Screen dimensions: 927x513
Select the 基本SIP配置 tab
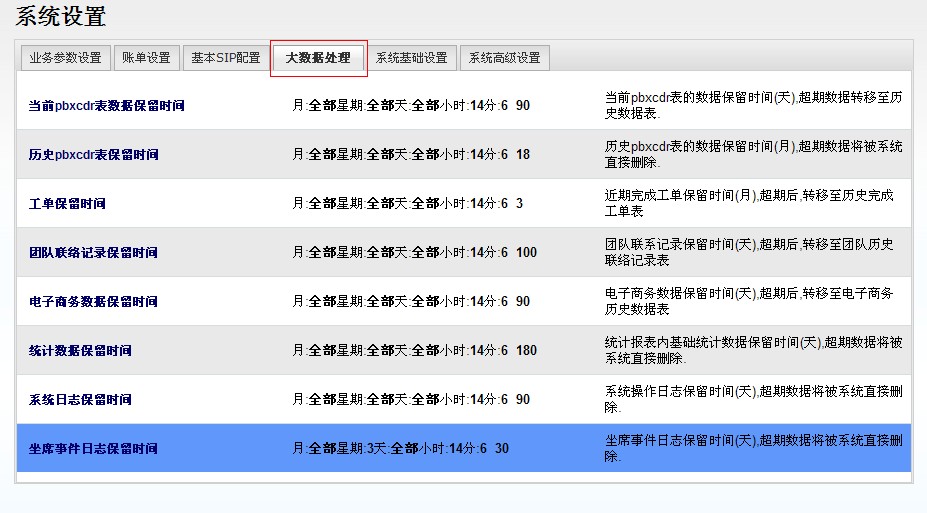coord(225,58)
